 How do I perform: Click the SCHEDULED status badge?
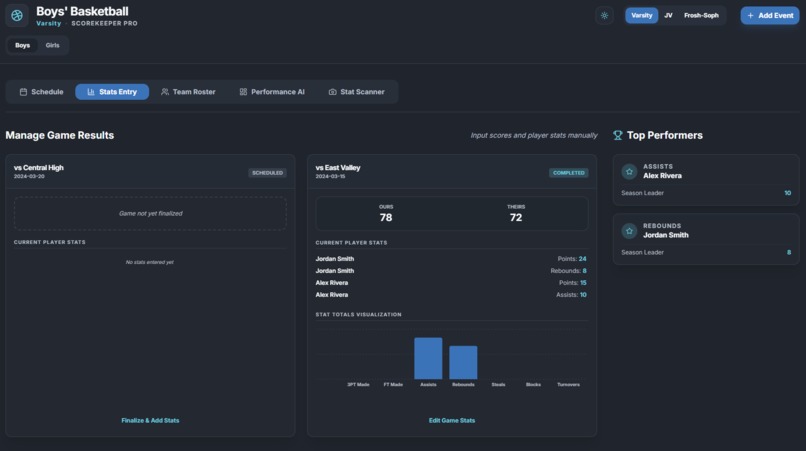coord(267,173)
